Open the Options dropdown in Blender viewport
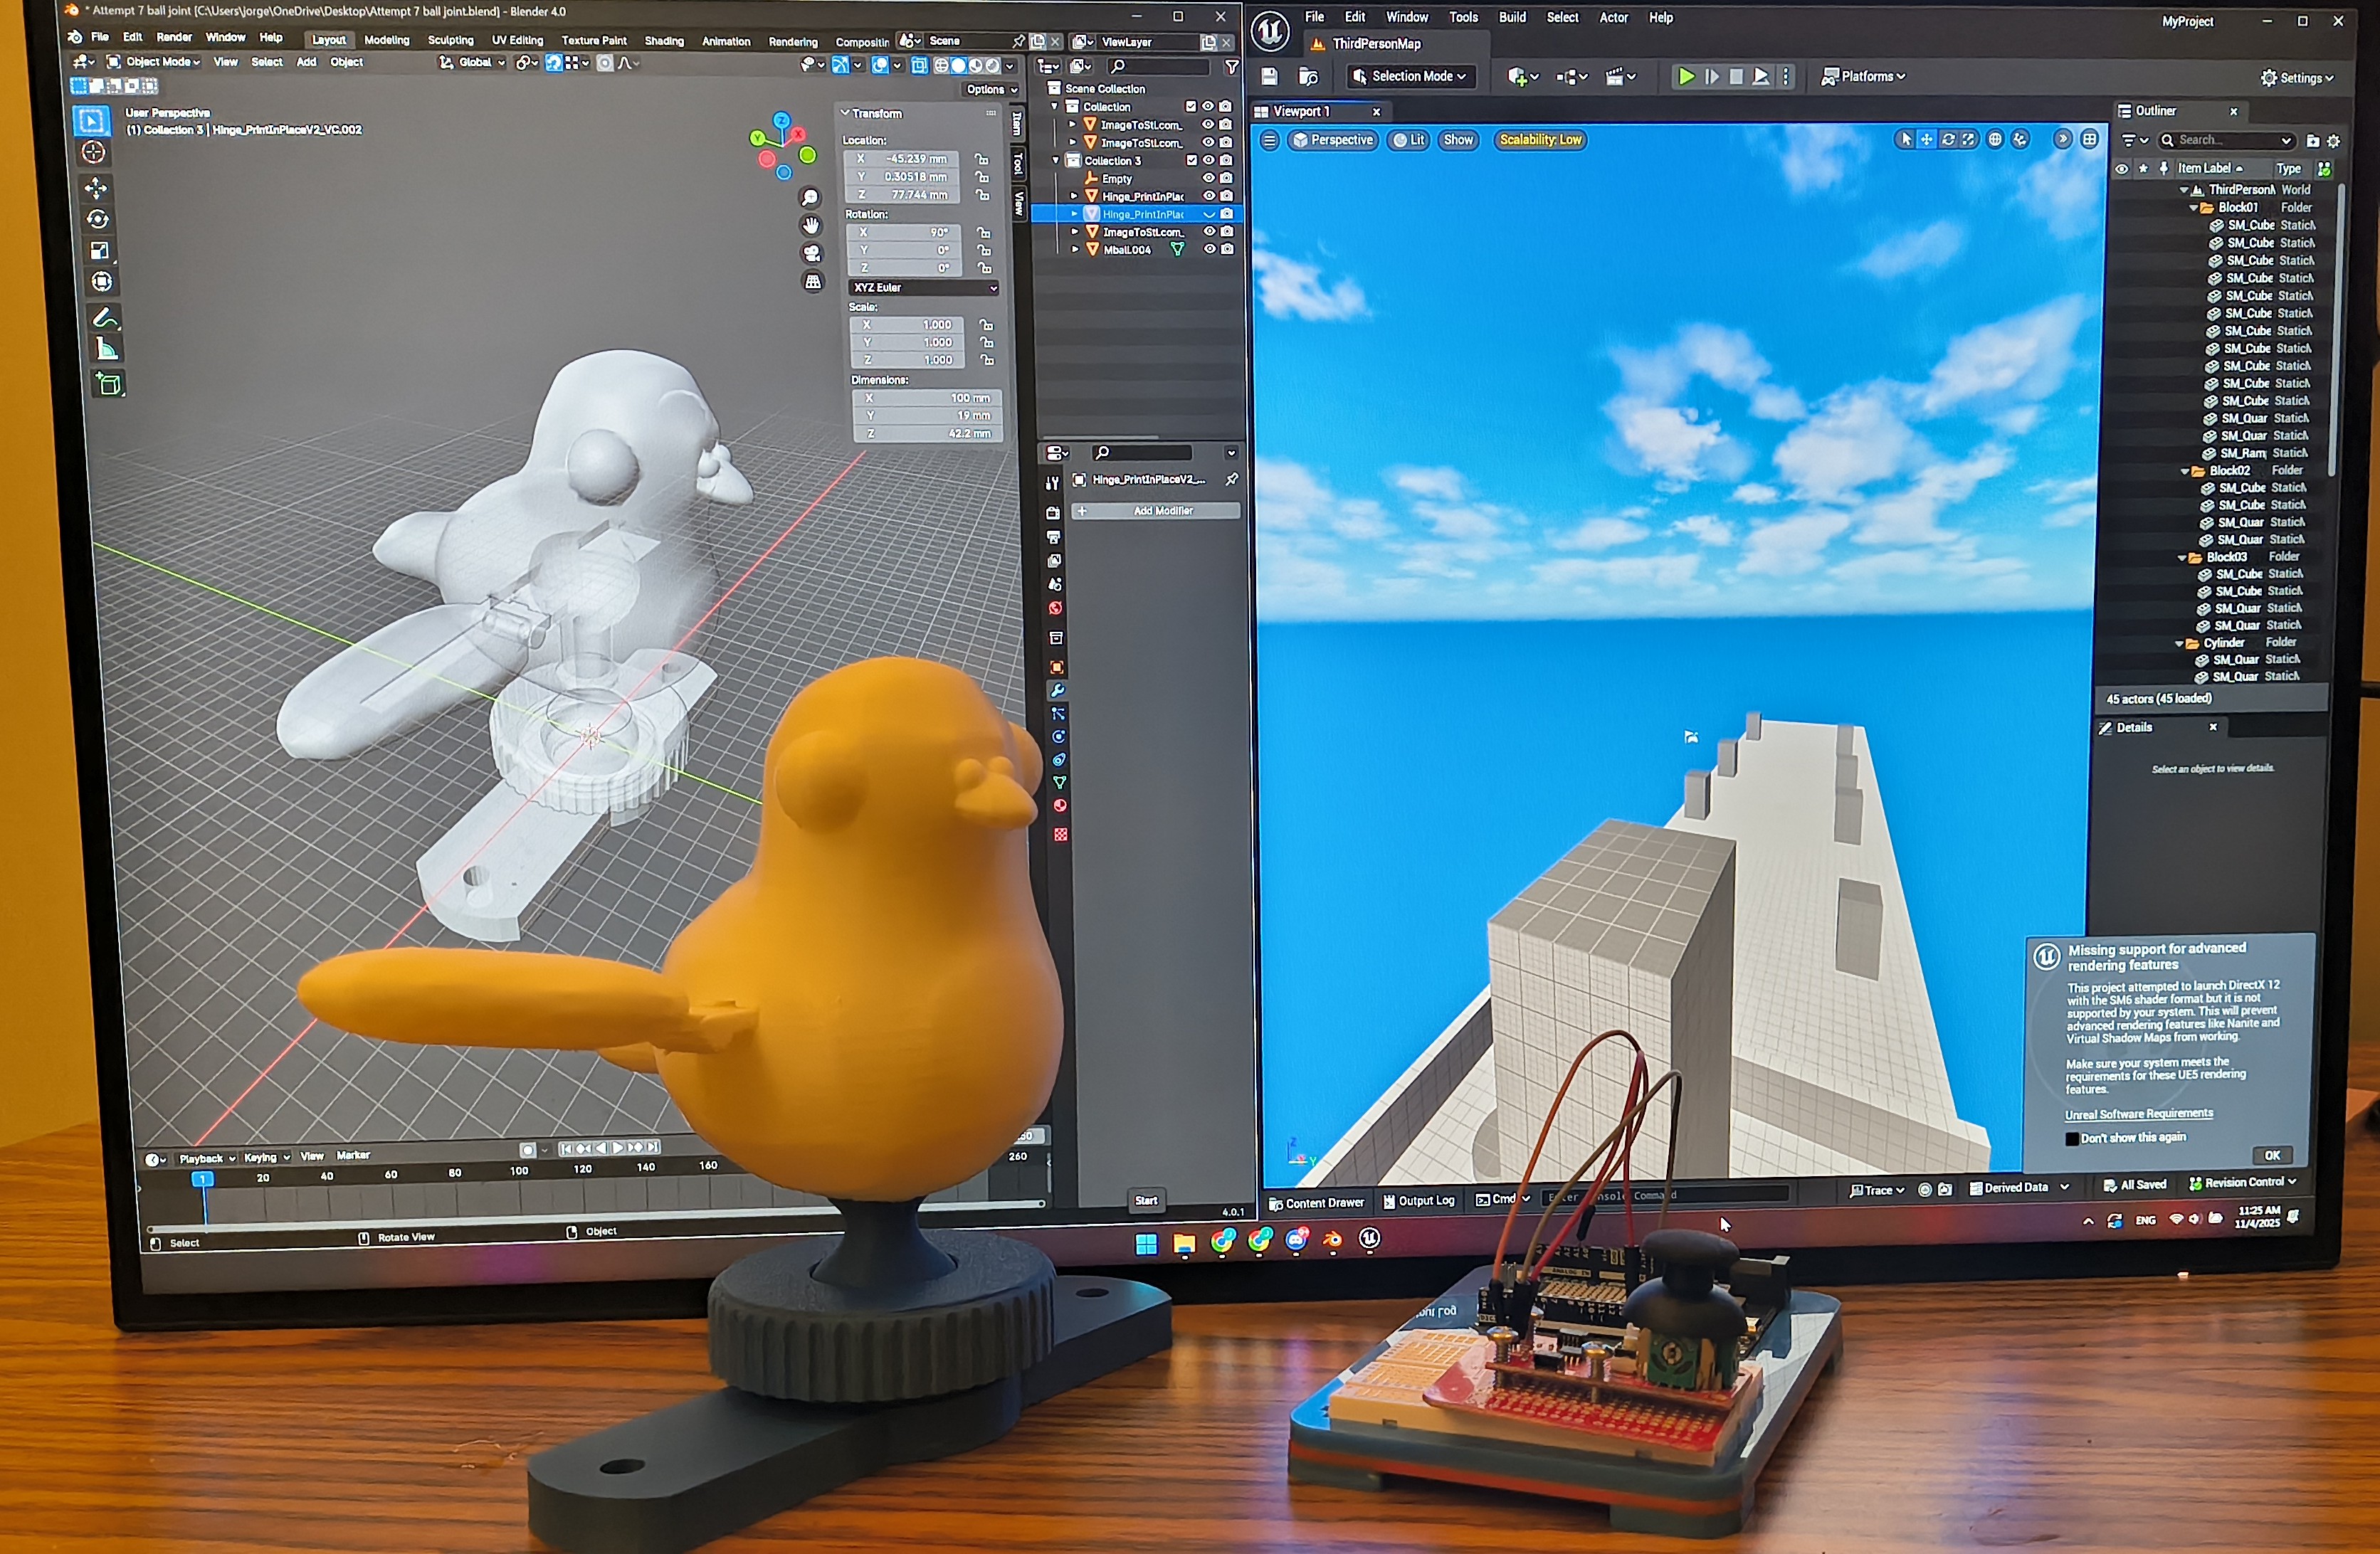 (992, 89)
